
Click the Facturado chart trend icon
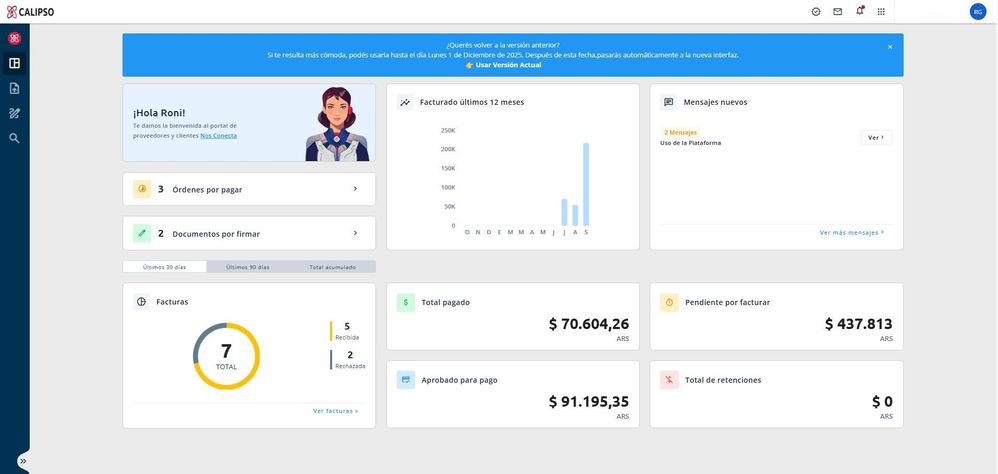tap(405, 102)
